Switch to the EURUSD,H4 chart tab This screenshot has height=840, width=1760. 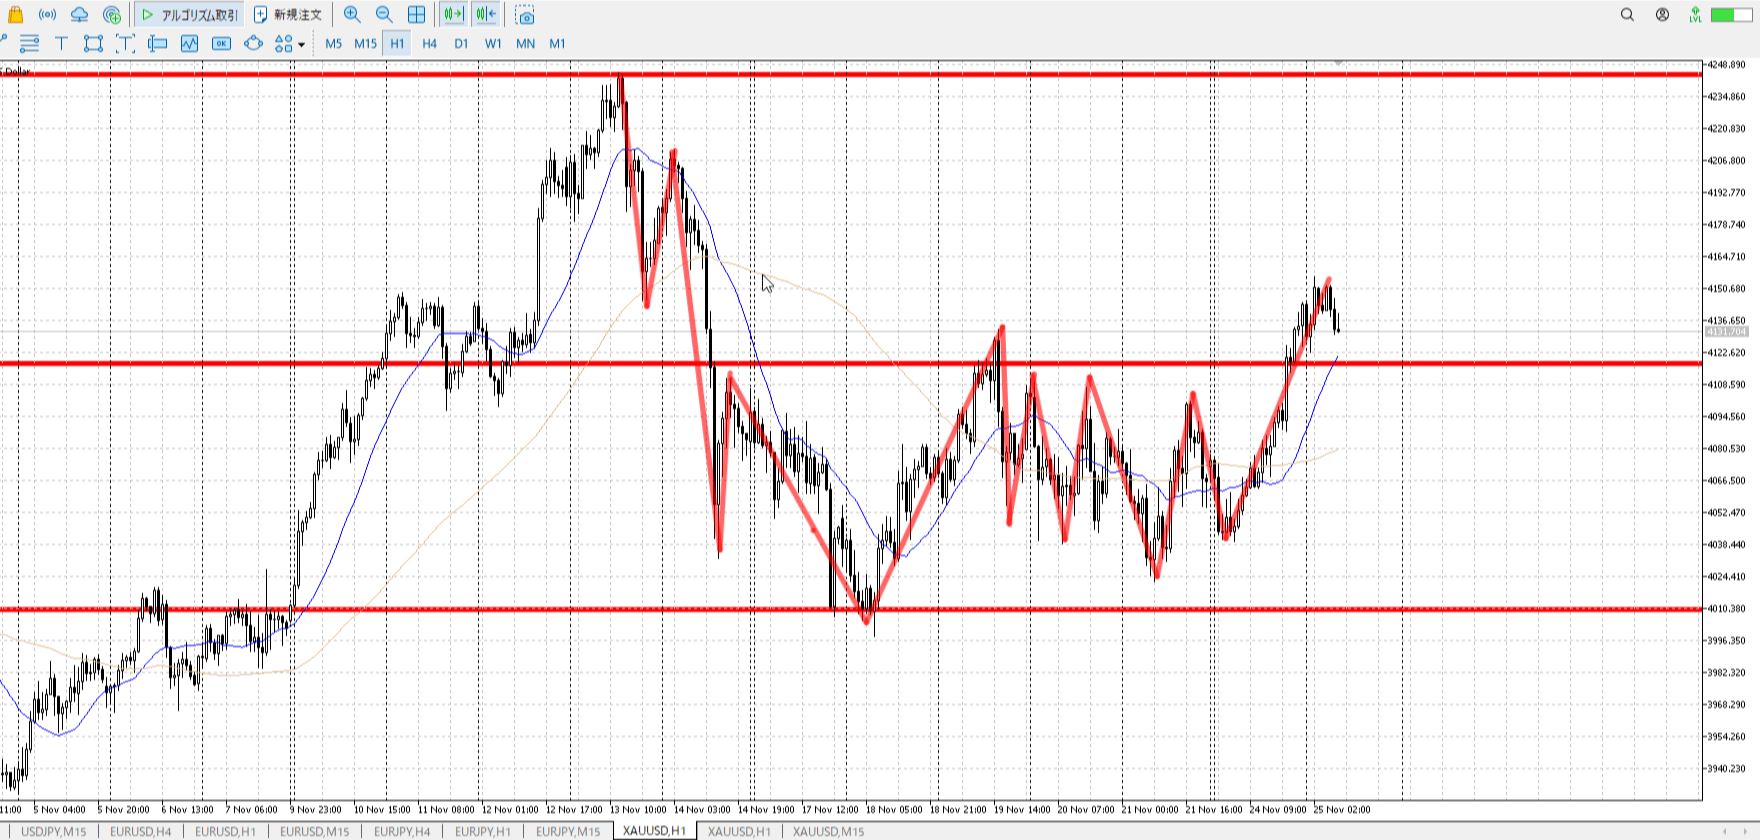(x=140, y=831)
